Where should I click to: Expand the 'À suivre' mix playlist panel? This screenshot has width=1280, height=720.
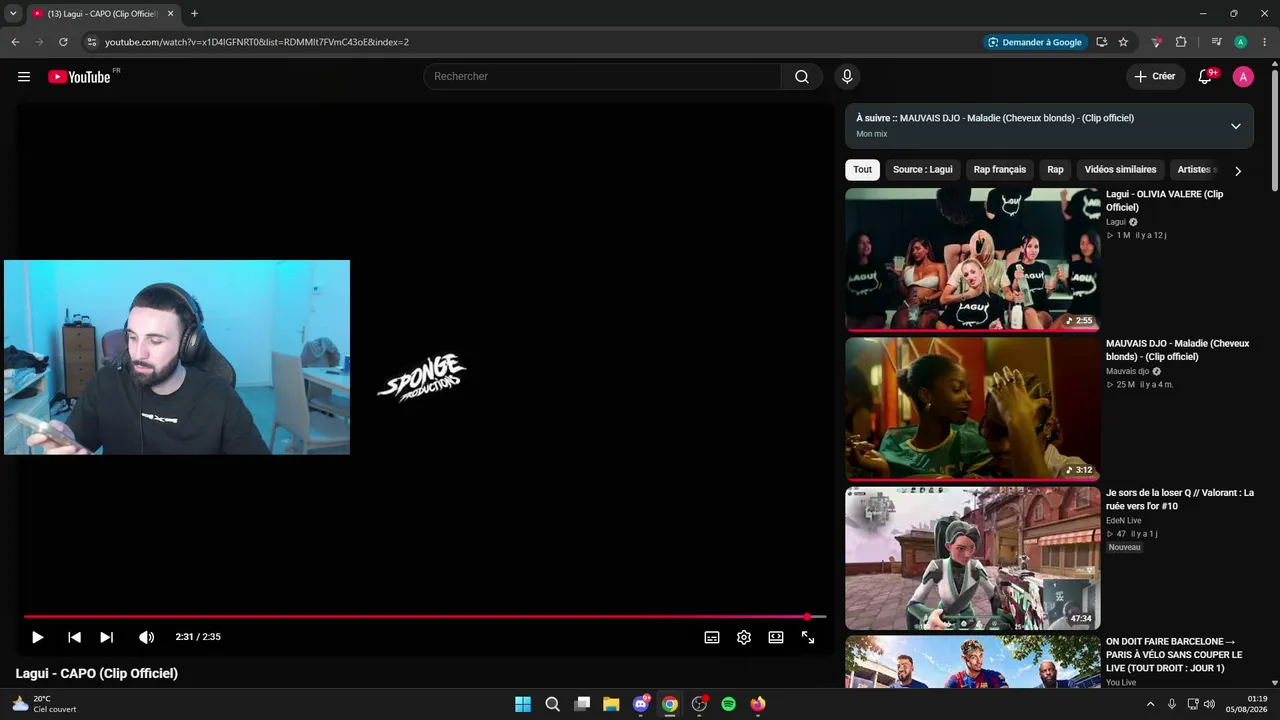pos(1236,126)
